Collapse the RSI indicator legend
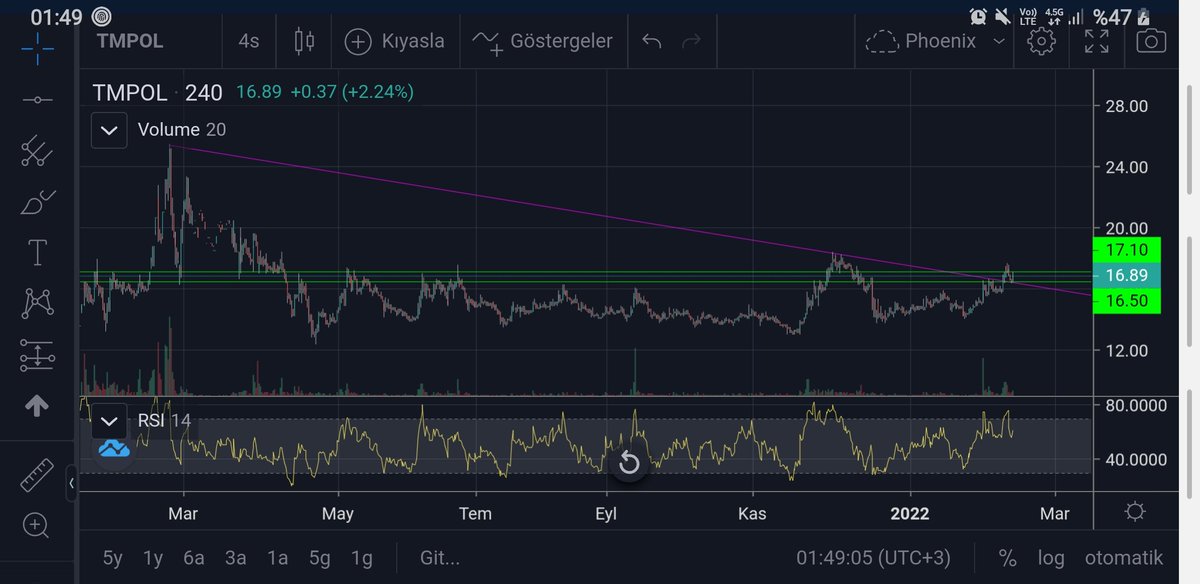1200x584 pixels. [109, 421]
